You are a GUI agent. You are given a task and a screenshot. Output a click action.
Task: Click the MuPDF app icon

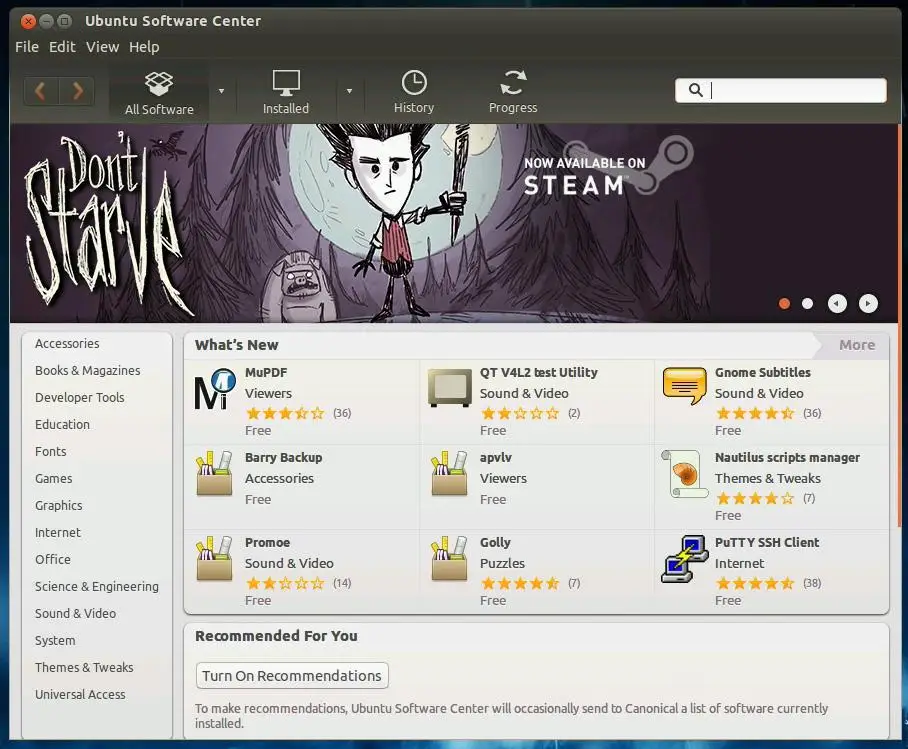click(x=215, y=389)
